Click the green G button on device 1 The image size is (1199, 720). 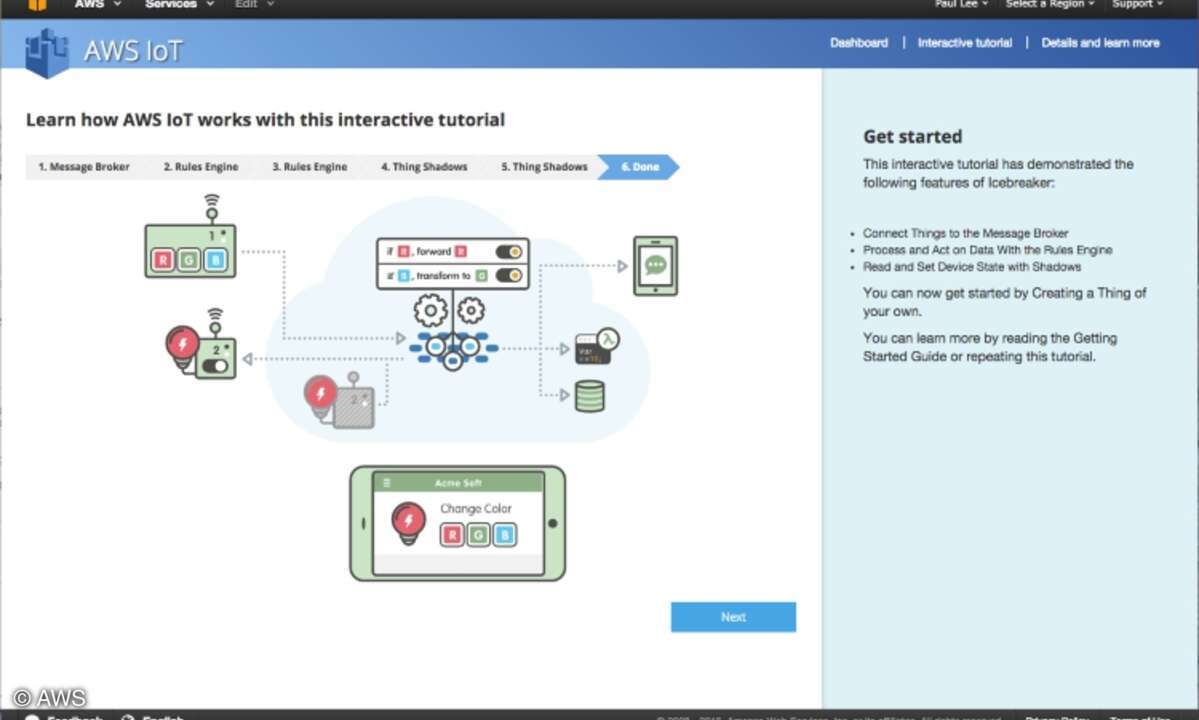click(x=189, y=260)
